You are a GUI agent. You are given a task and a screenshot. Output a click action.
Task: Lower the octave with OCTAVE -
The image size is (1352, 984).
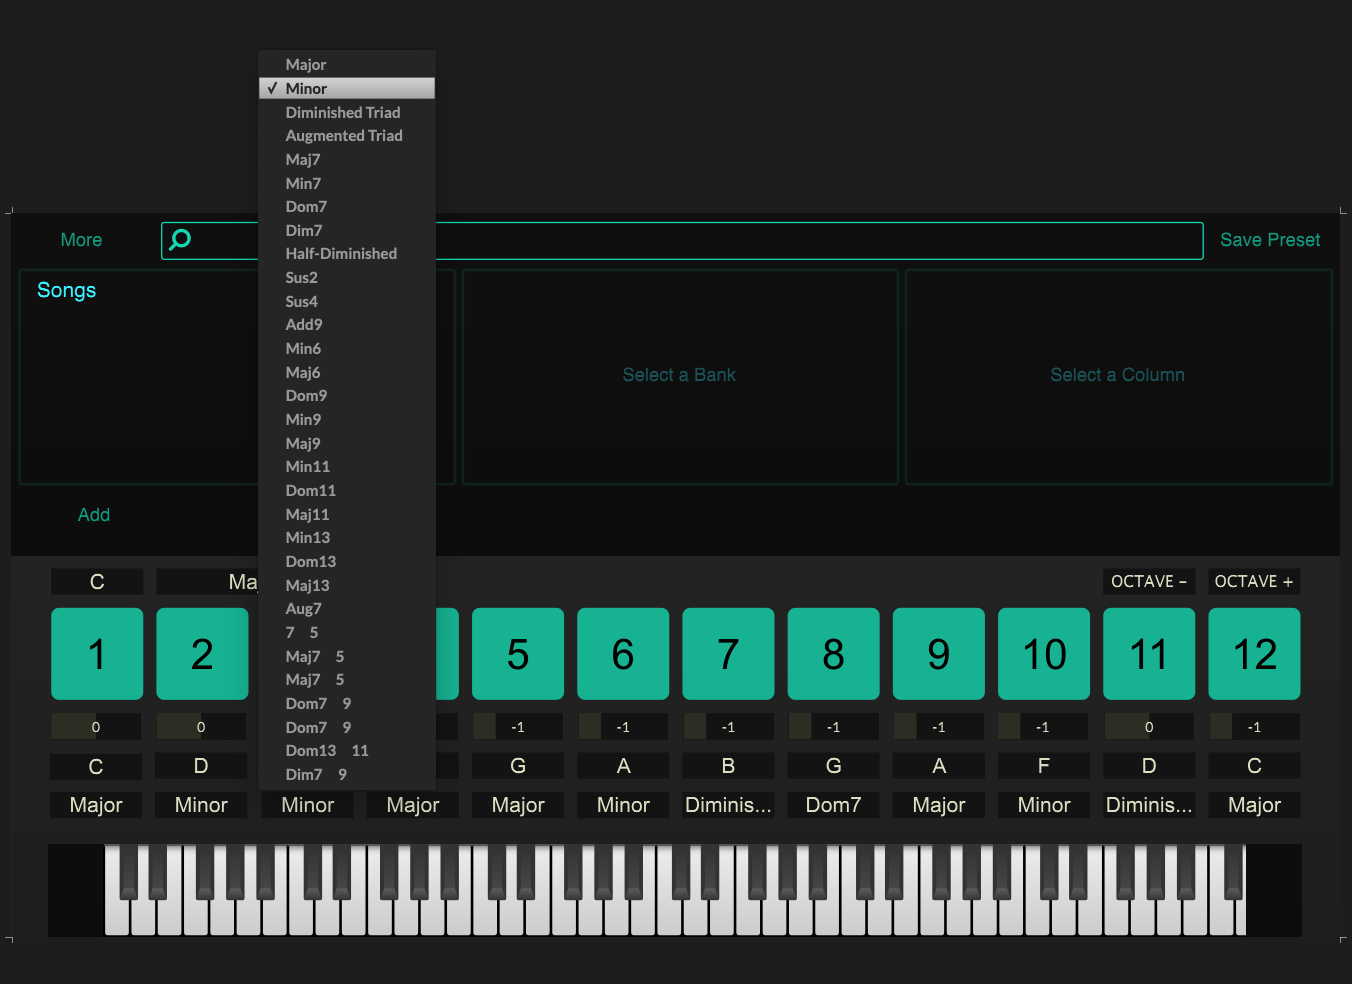pyautogui.click(x=1149, y=581)
